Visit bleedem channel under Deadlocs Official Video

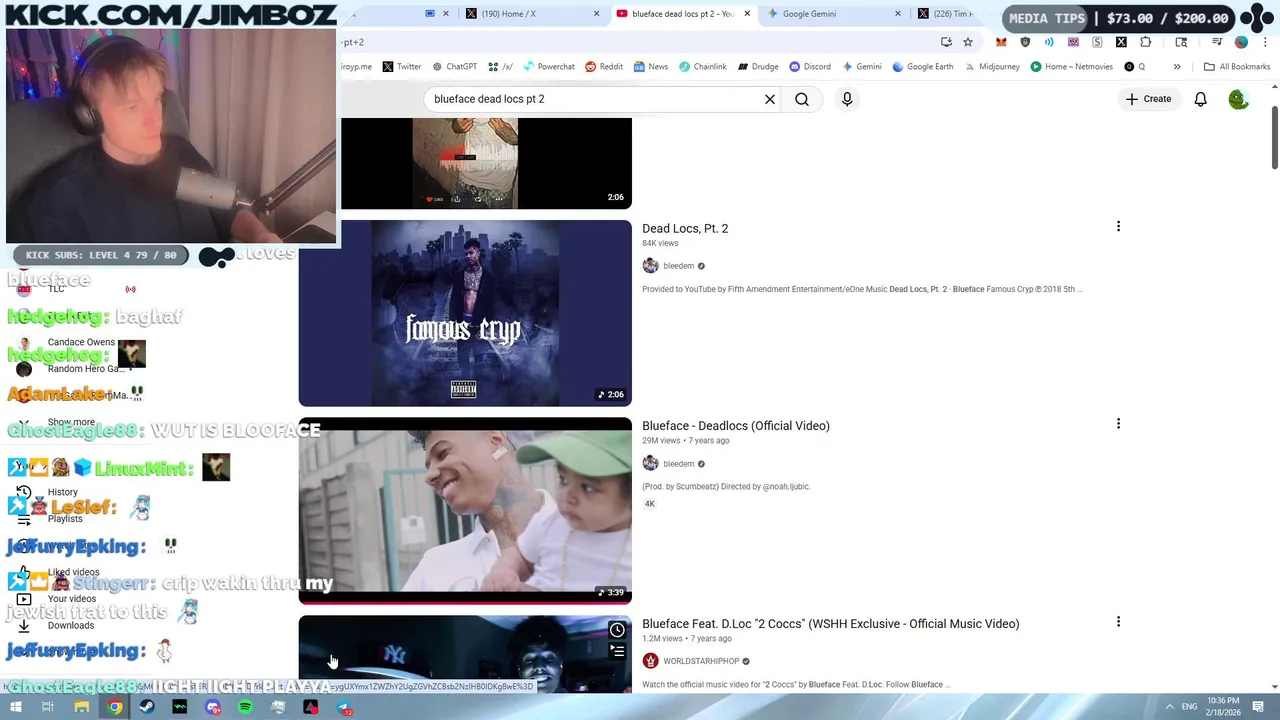pyautogui.click(x=678, y=464)
